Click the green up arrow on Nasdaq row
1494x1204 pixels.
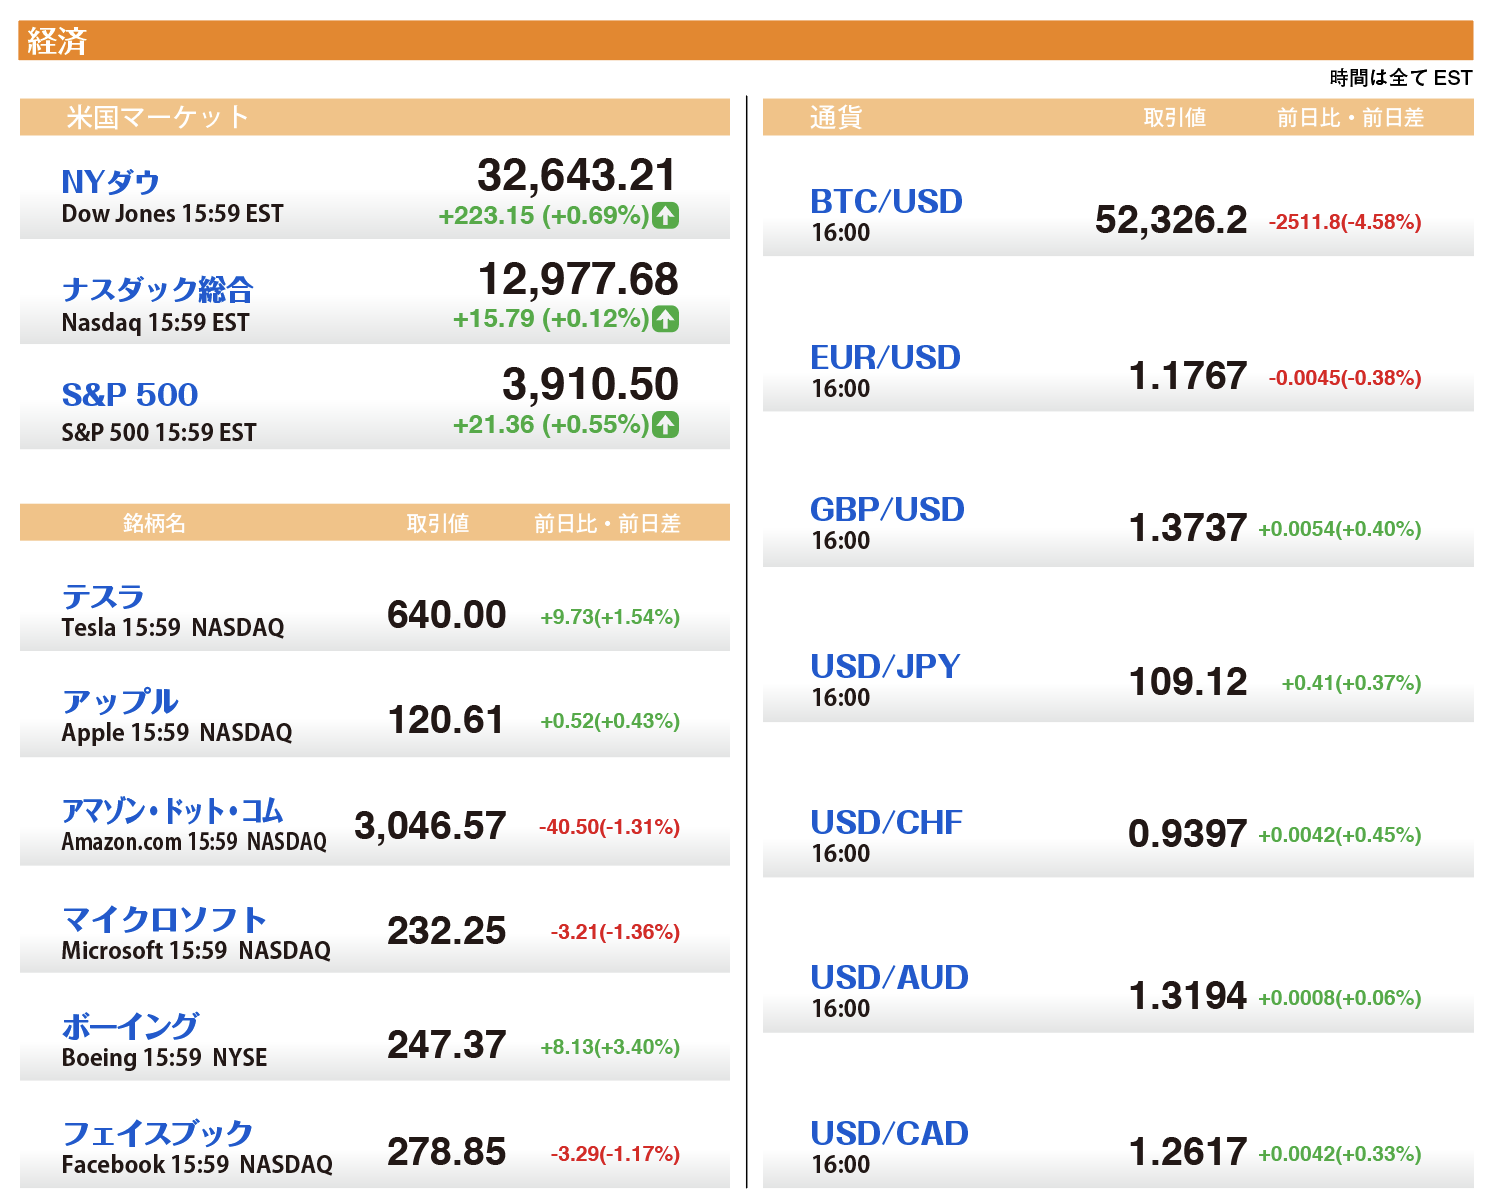point(666,319)
